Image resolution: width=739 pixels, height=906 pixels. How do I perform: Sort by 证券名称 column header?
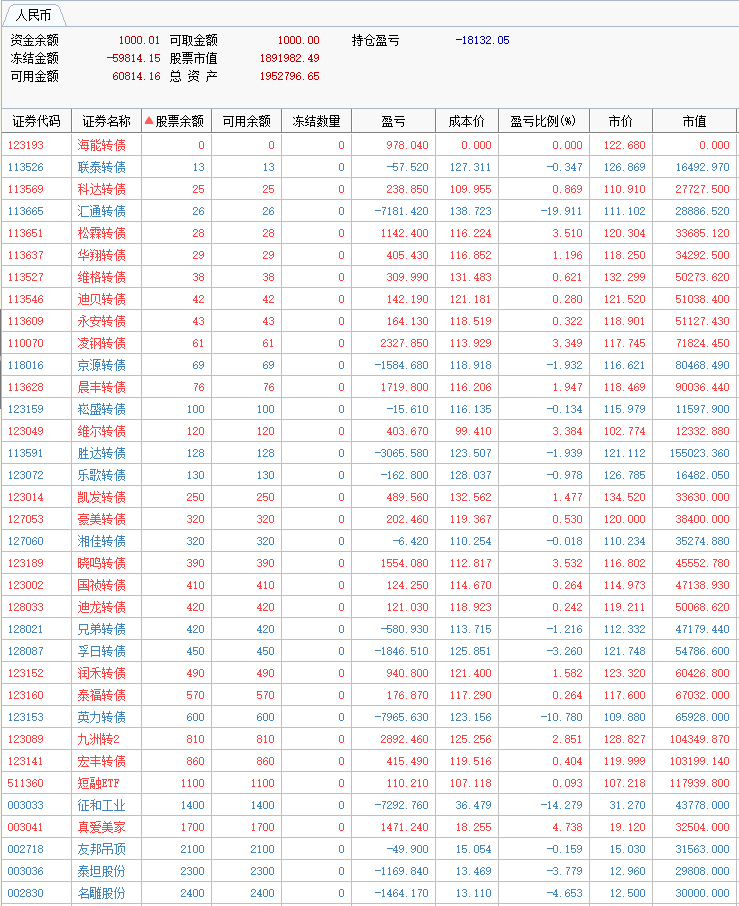coord(106,121)
